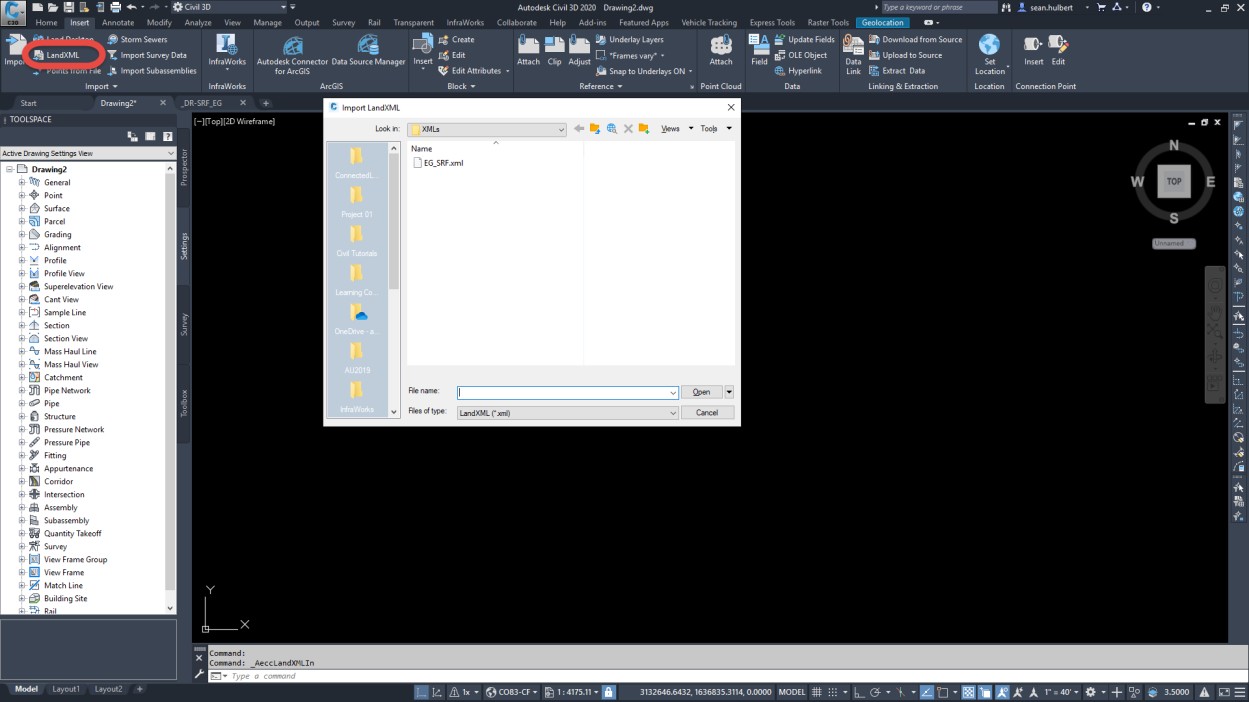This screenshot has height=702, width=1249.
Task: Open the File name history dropdown
Action: coord(673,393)
